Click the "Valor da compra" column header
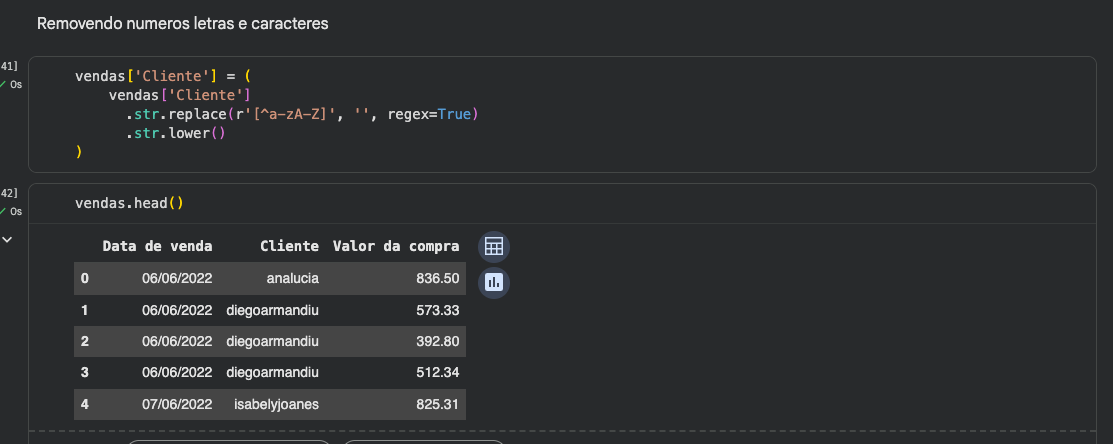The image size is (1113, 444). point(396,246)
